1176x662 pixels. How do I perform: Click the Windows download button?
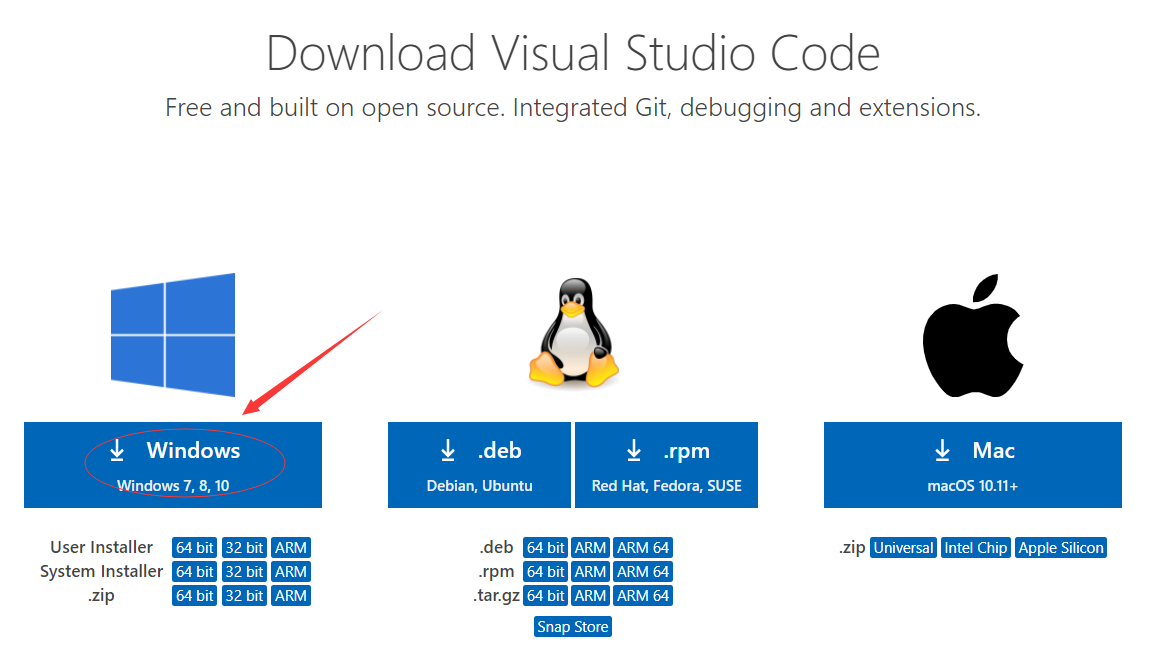tap(172, 465)
